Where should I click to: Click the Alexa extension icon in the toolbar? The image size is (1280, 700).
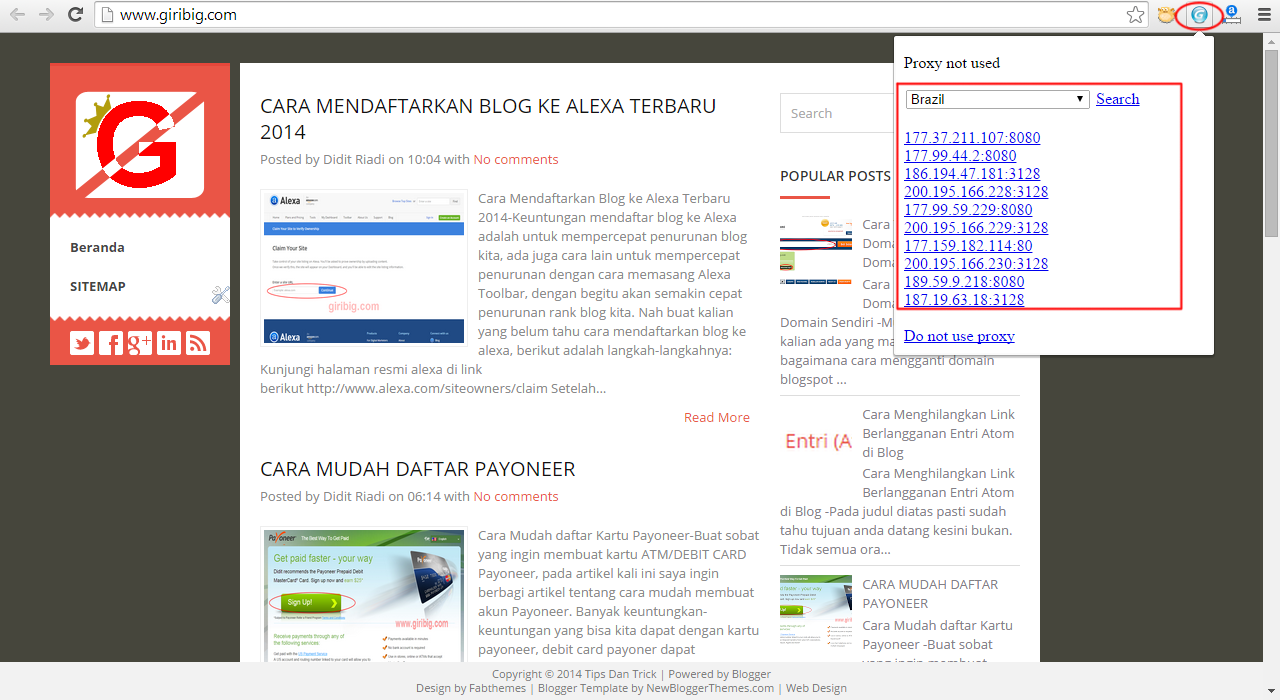point(1231,15)
